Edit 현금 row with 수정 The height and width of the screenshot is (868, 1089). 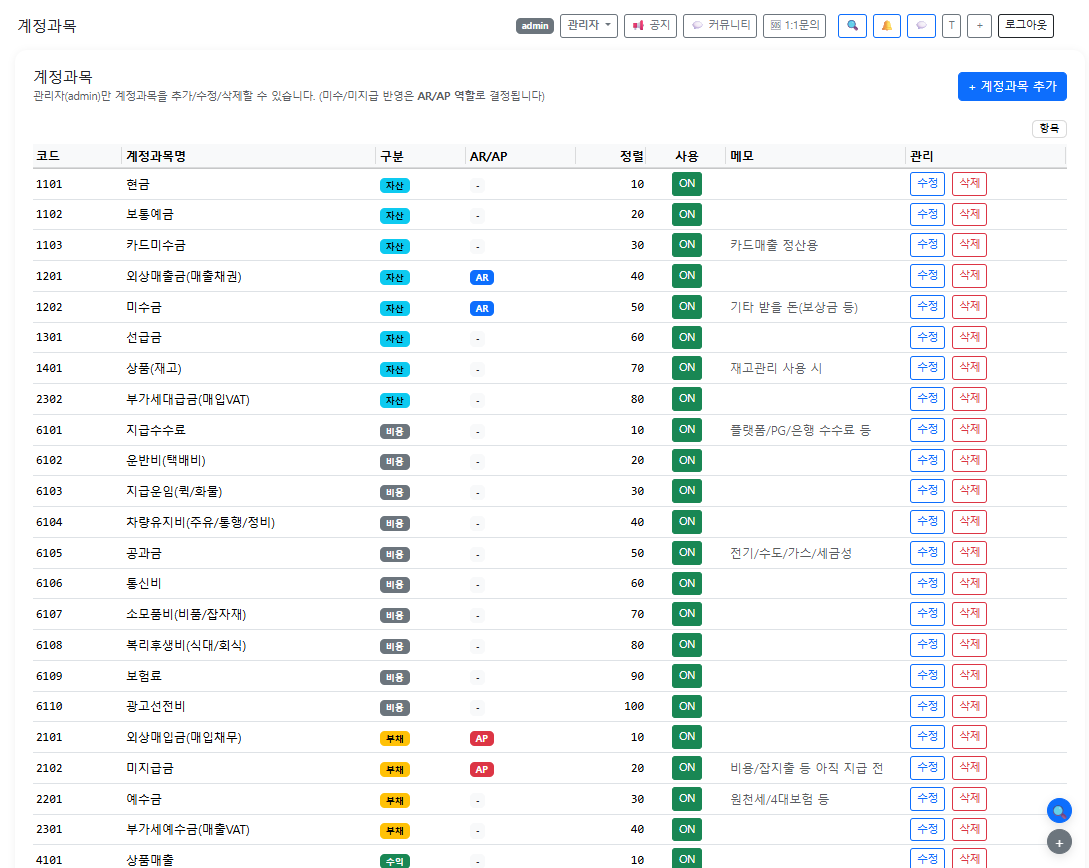coord(927,184)
